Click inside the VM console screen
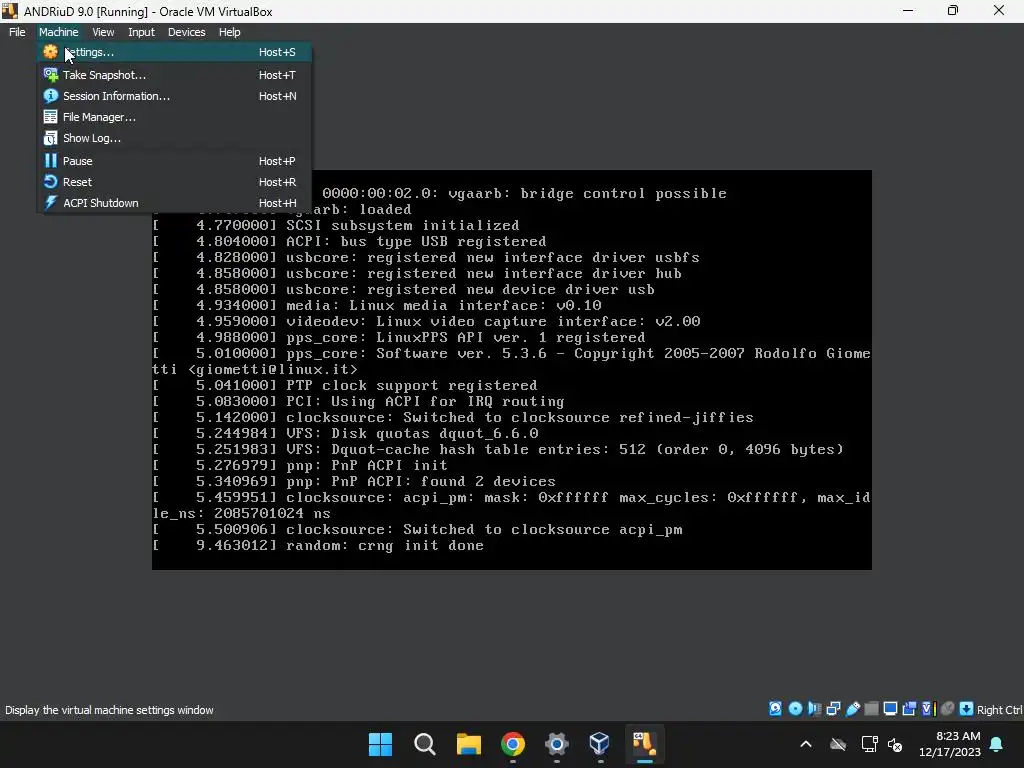This screenshot has height=768, width=1024. click(511, 370)
